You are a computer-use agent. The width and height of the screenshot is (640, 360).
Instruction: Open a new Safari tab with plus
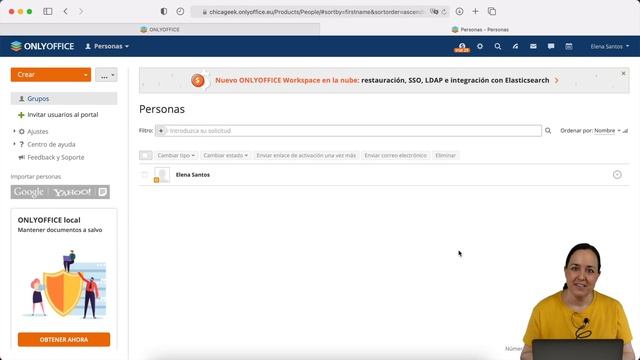475,11
